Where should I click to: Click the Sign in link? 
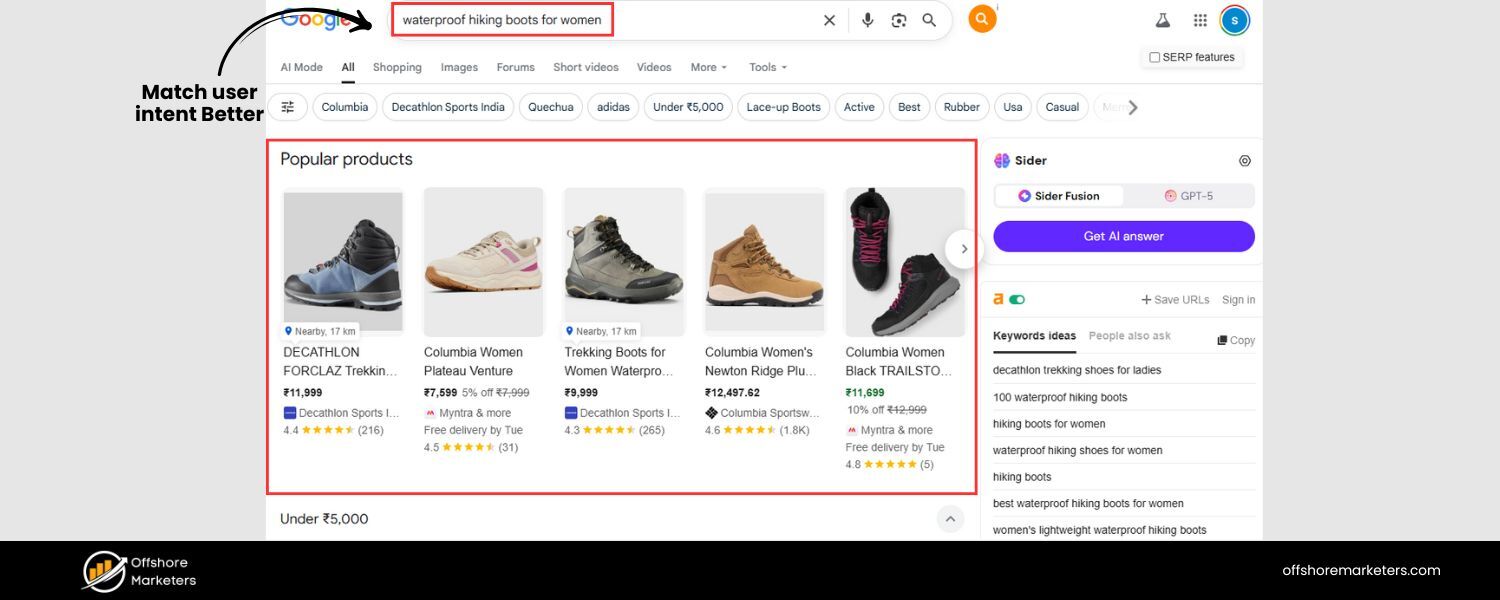[1238, 299]
